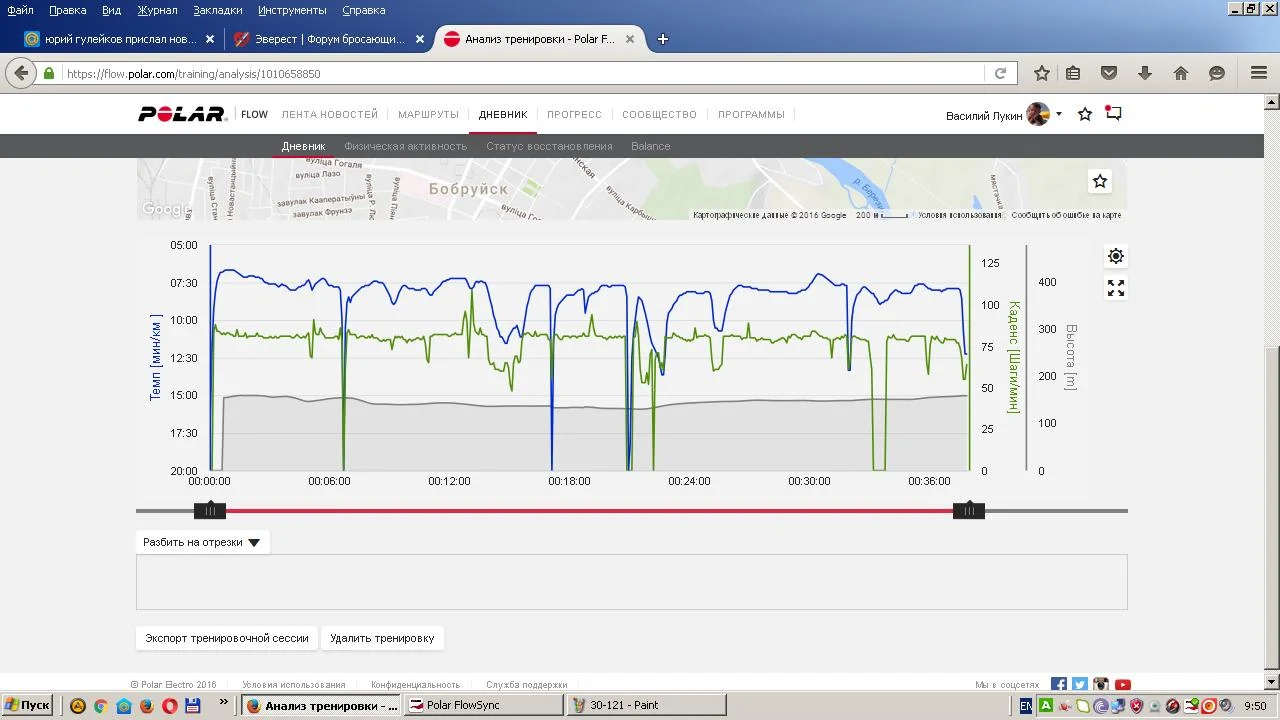Click right handle of time range slider
This screenshot has width=1280, height=720.
coord(969,511)
